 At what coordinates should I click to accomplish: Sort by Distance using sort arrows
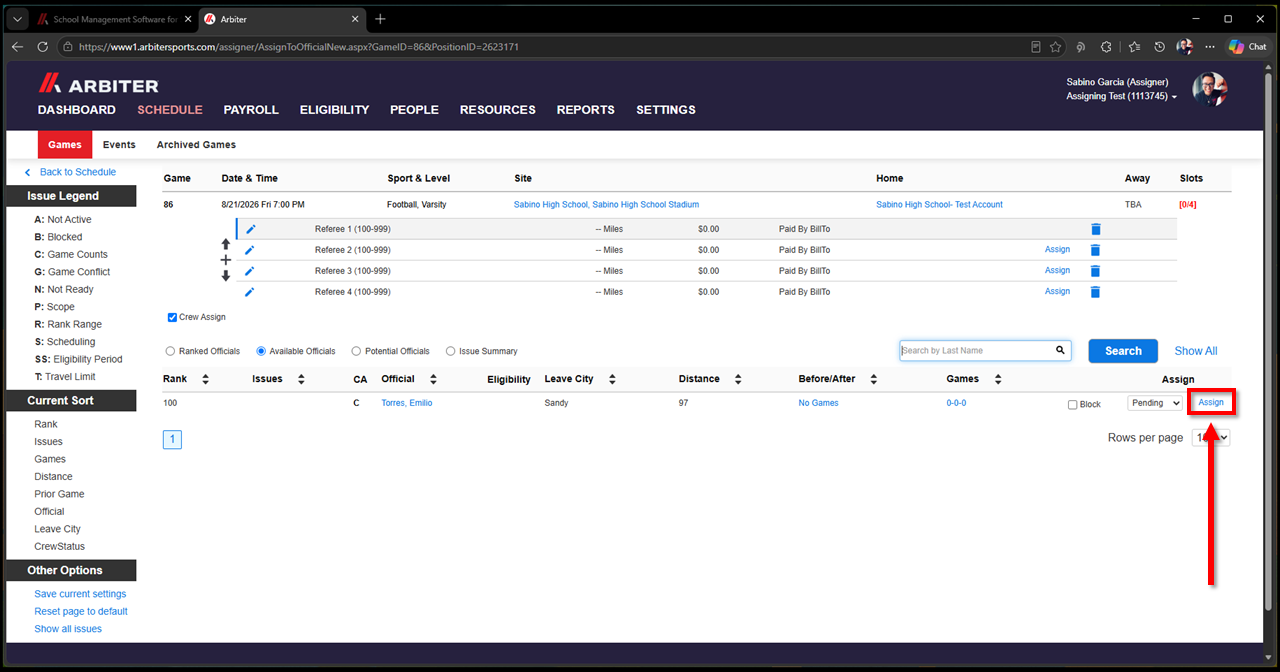[737, 379]
